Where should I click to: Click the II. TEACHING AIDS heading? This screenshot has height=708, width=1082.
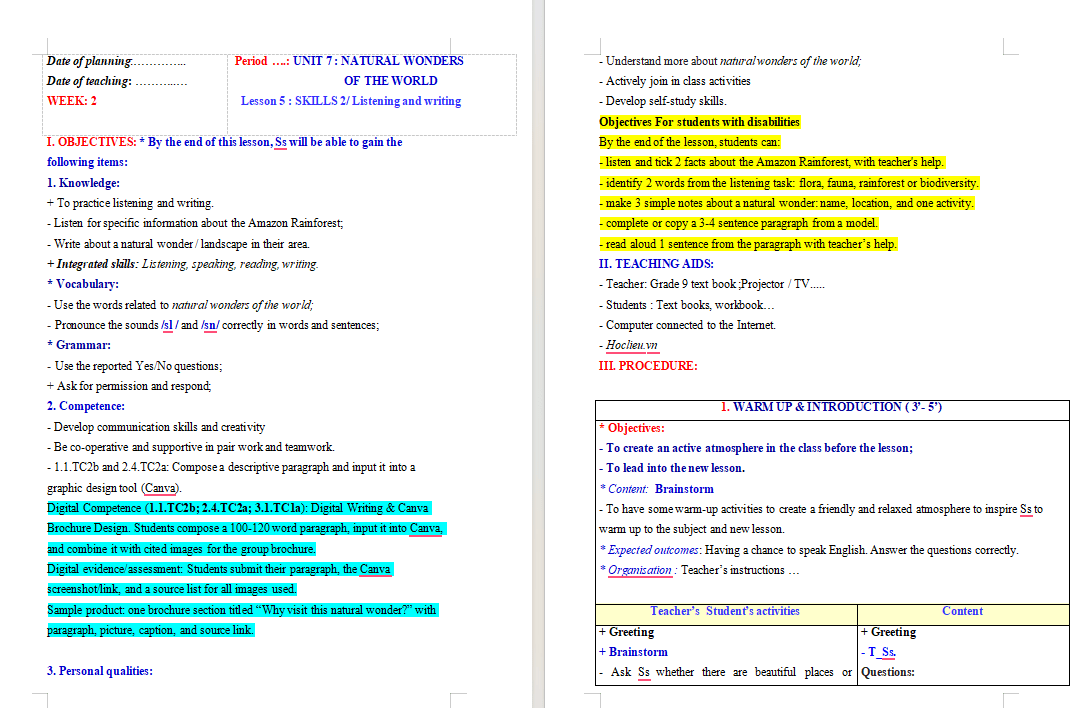click(x=656, y=264)
